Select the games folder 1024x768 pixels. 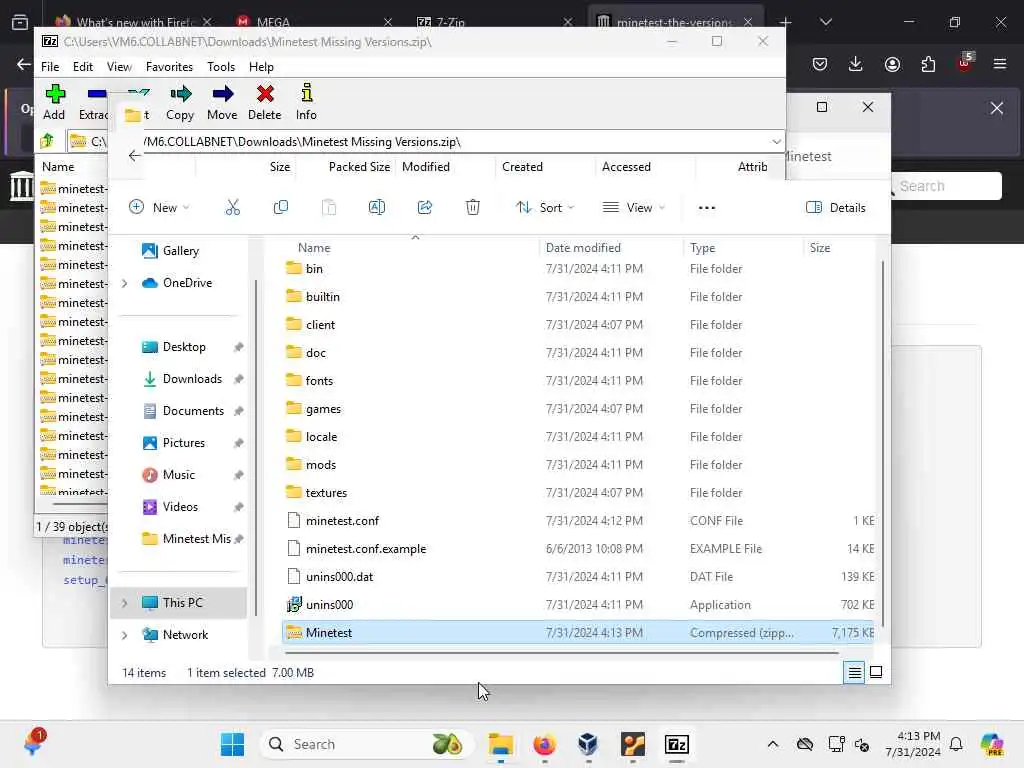pos(578,409)
